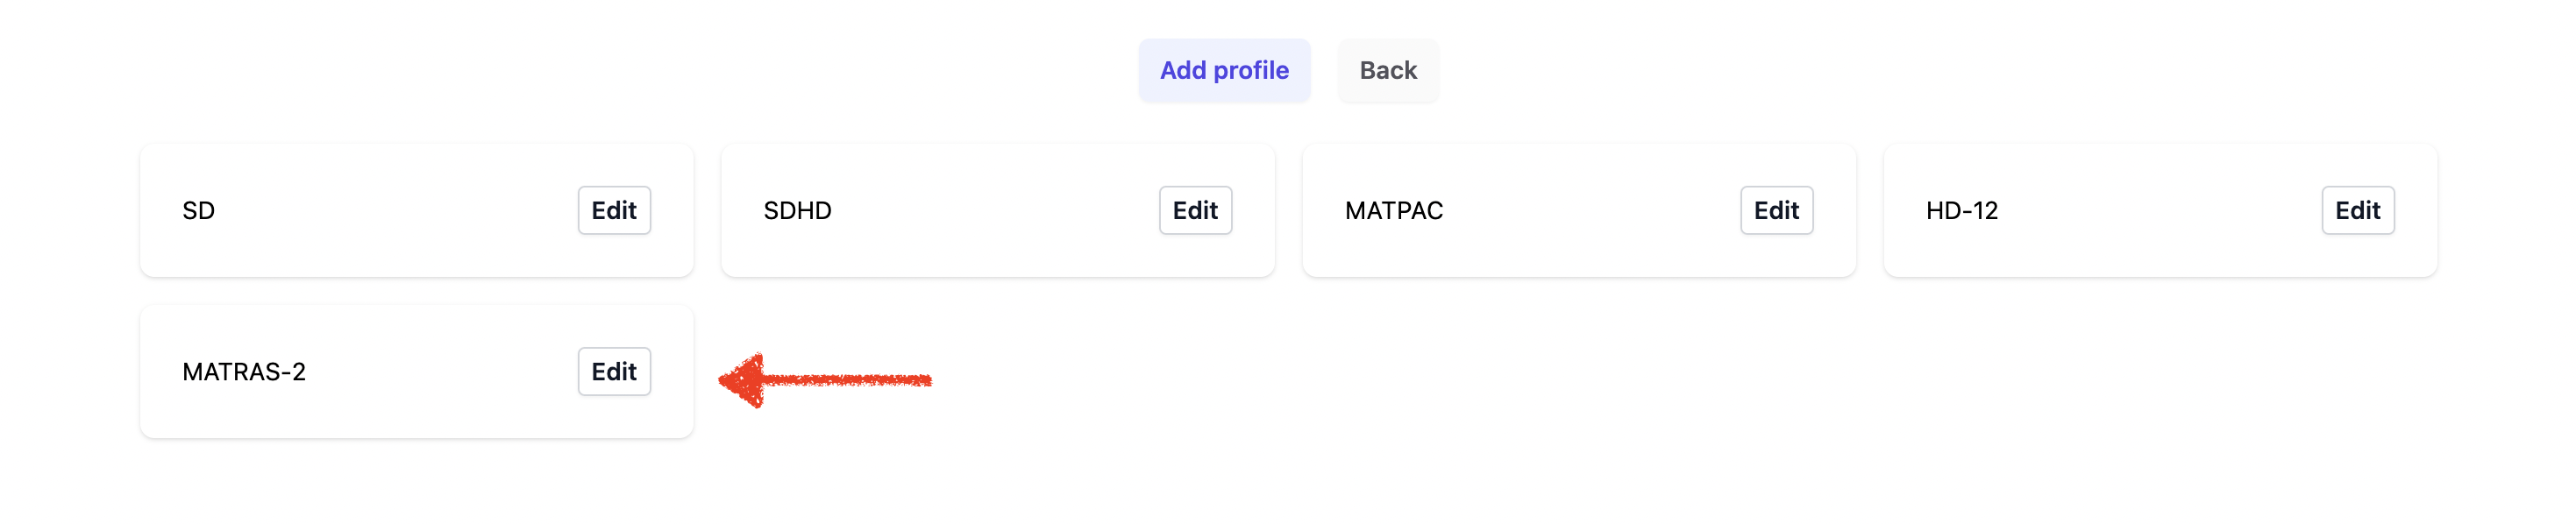Select the HD-12 profile name label
2576x524 pixels.
tap(1961, 211)
